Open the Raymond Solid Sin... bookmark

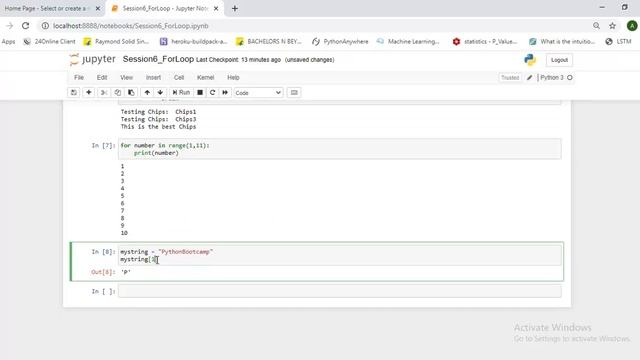point(116,42)
